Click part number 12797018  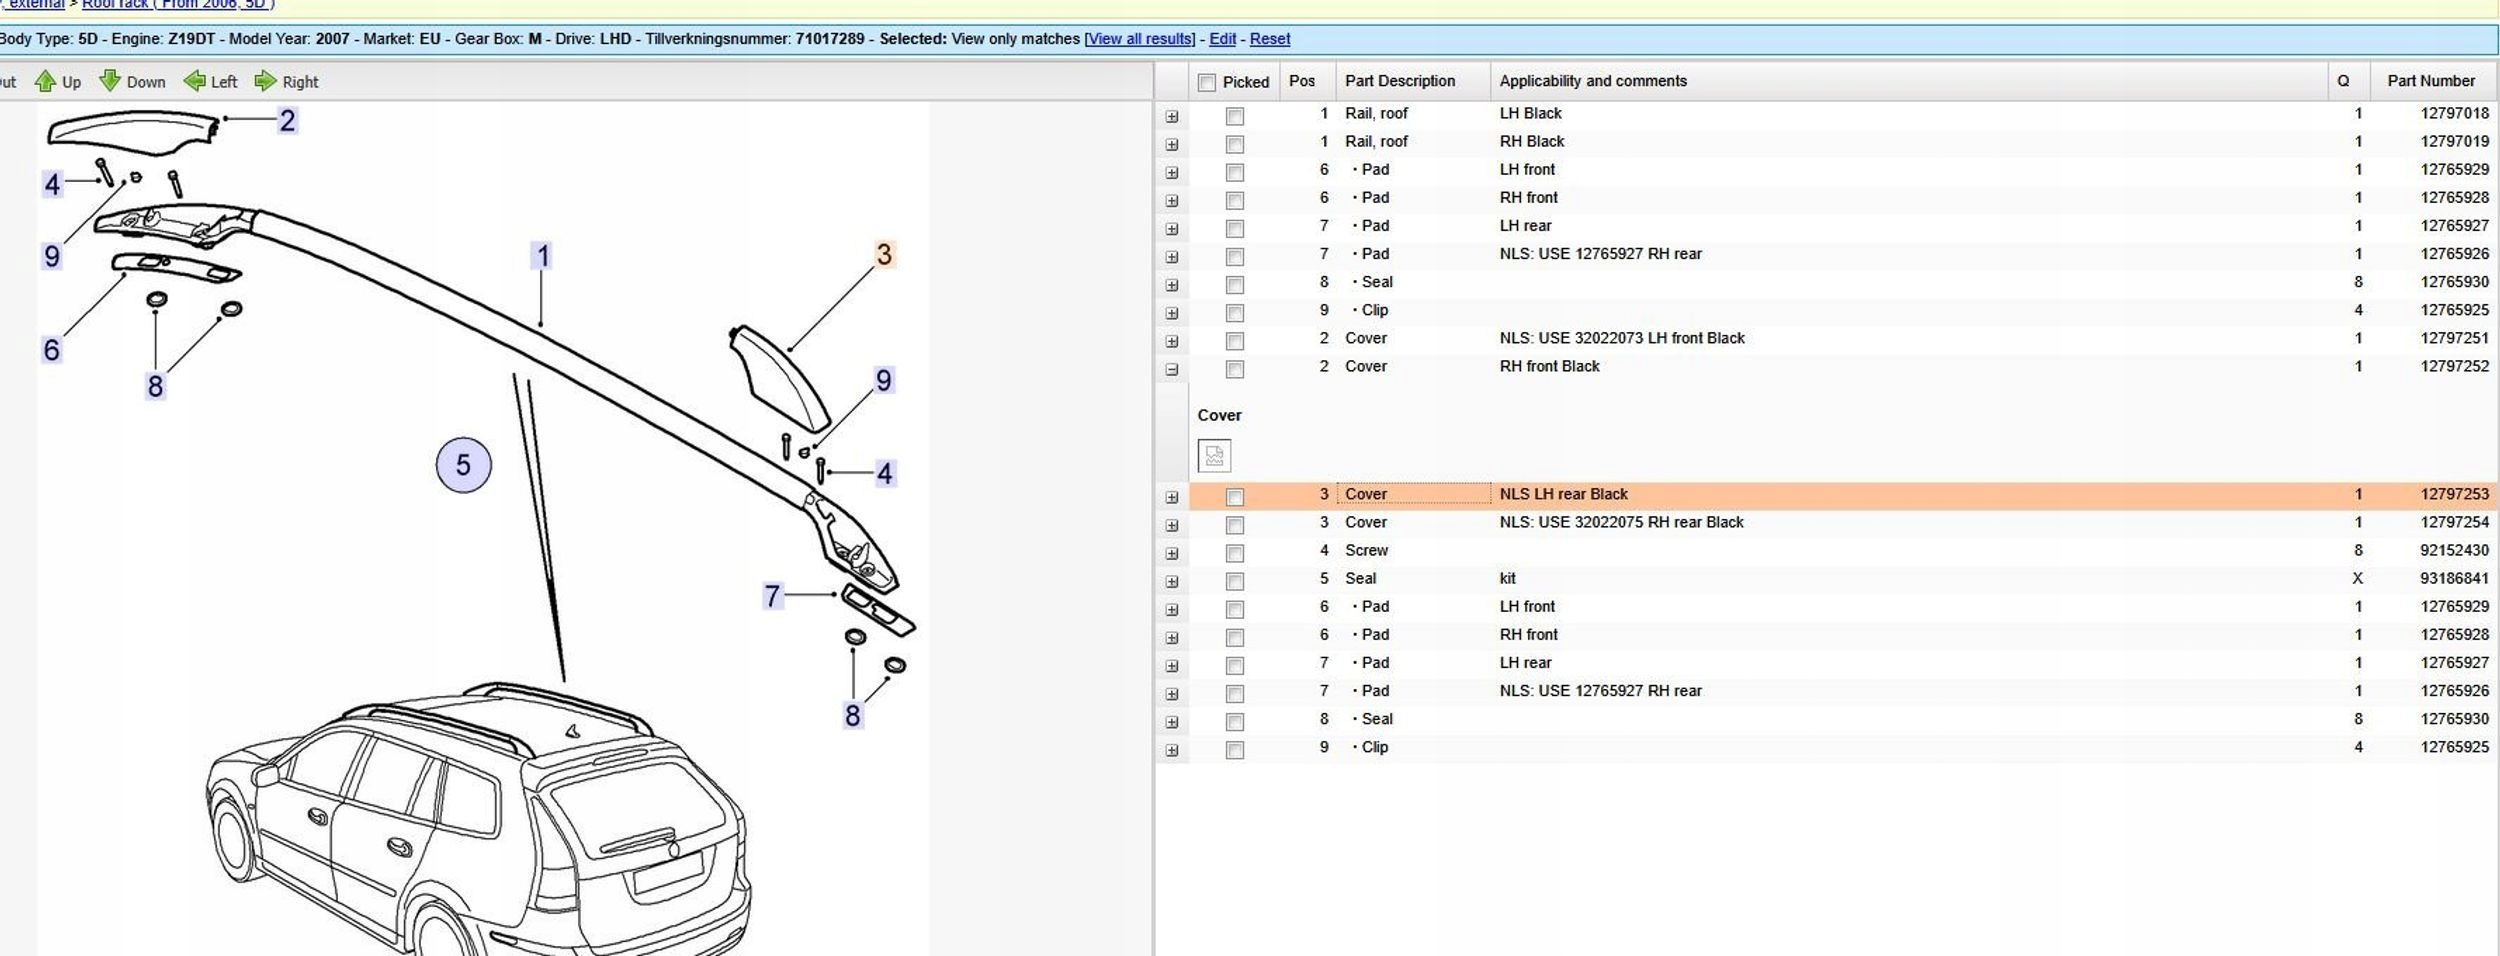coord(2454,114)
